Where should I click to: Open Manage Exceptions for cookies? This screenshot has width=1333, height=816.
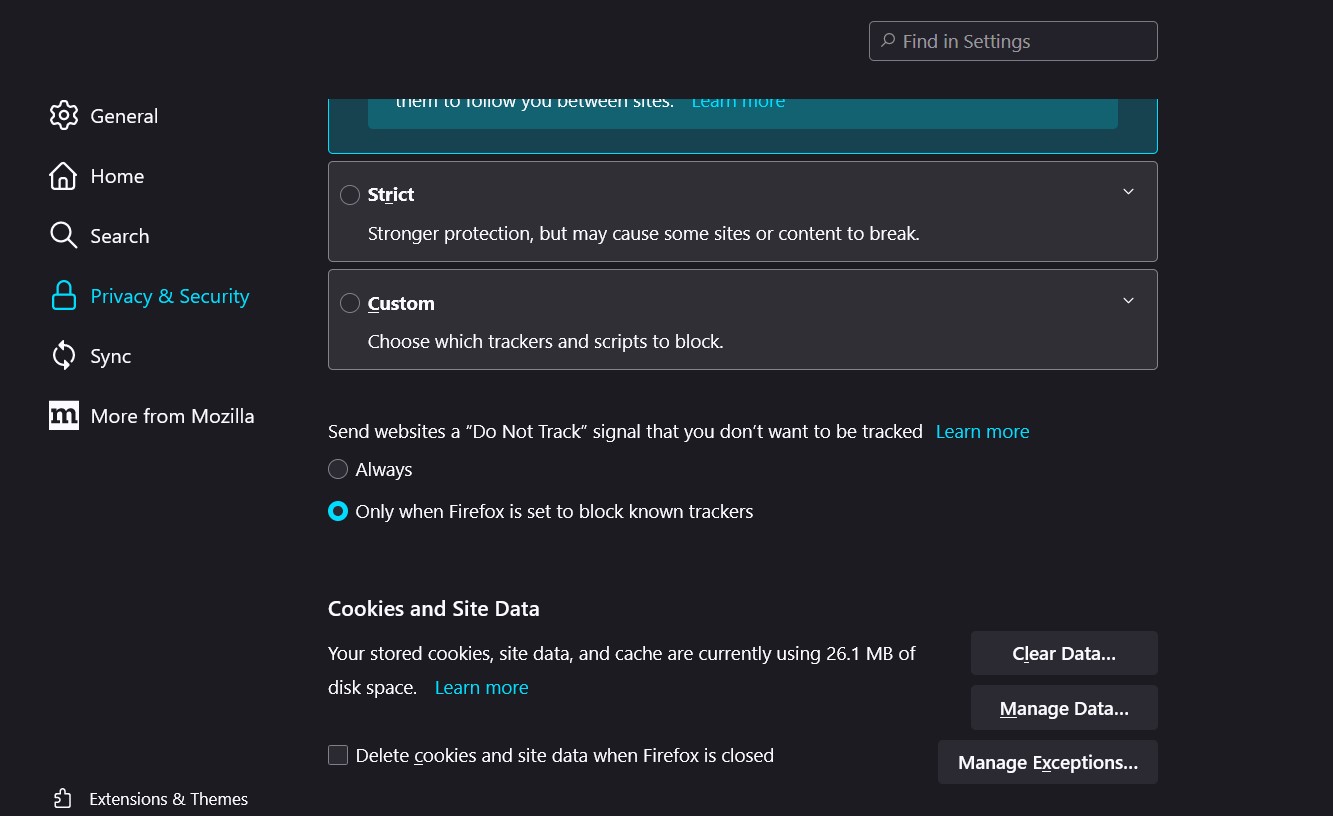1047,762
